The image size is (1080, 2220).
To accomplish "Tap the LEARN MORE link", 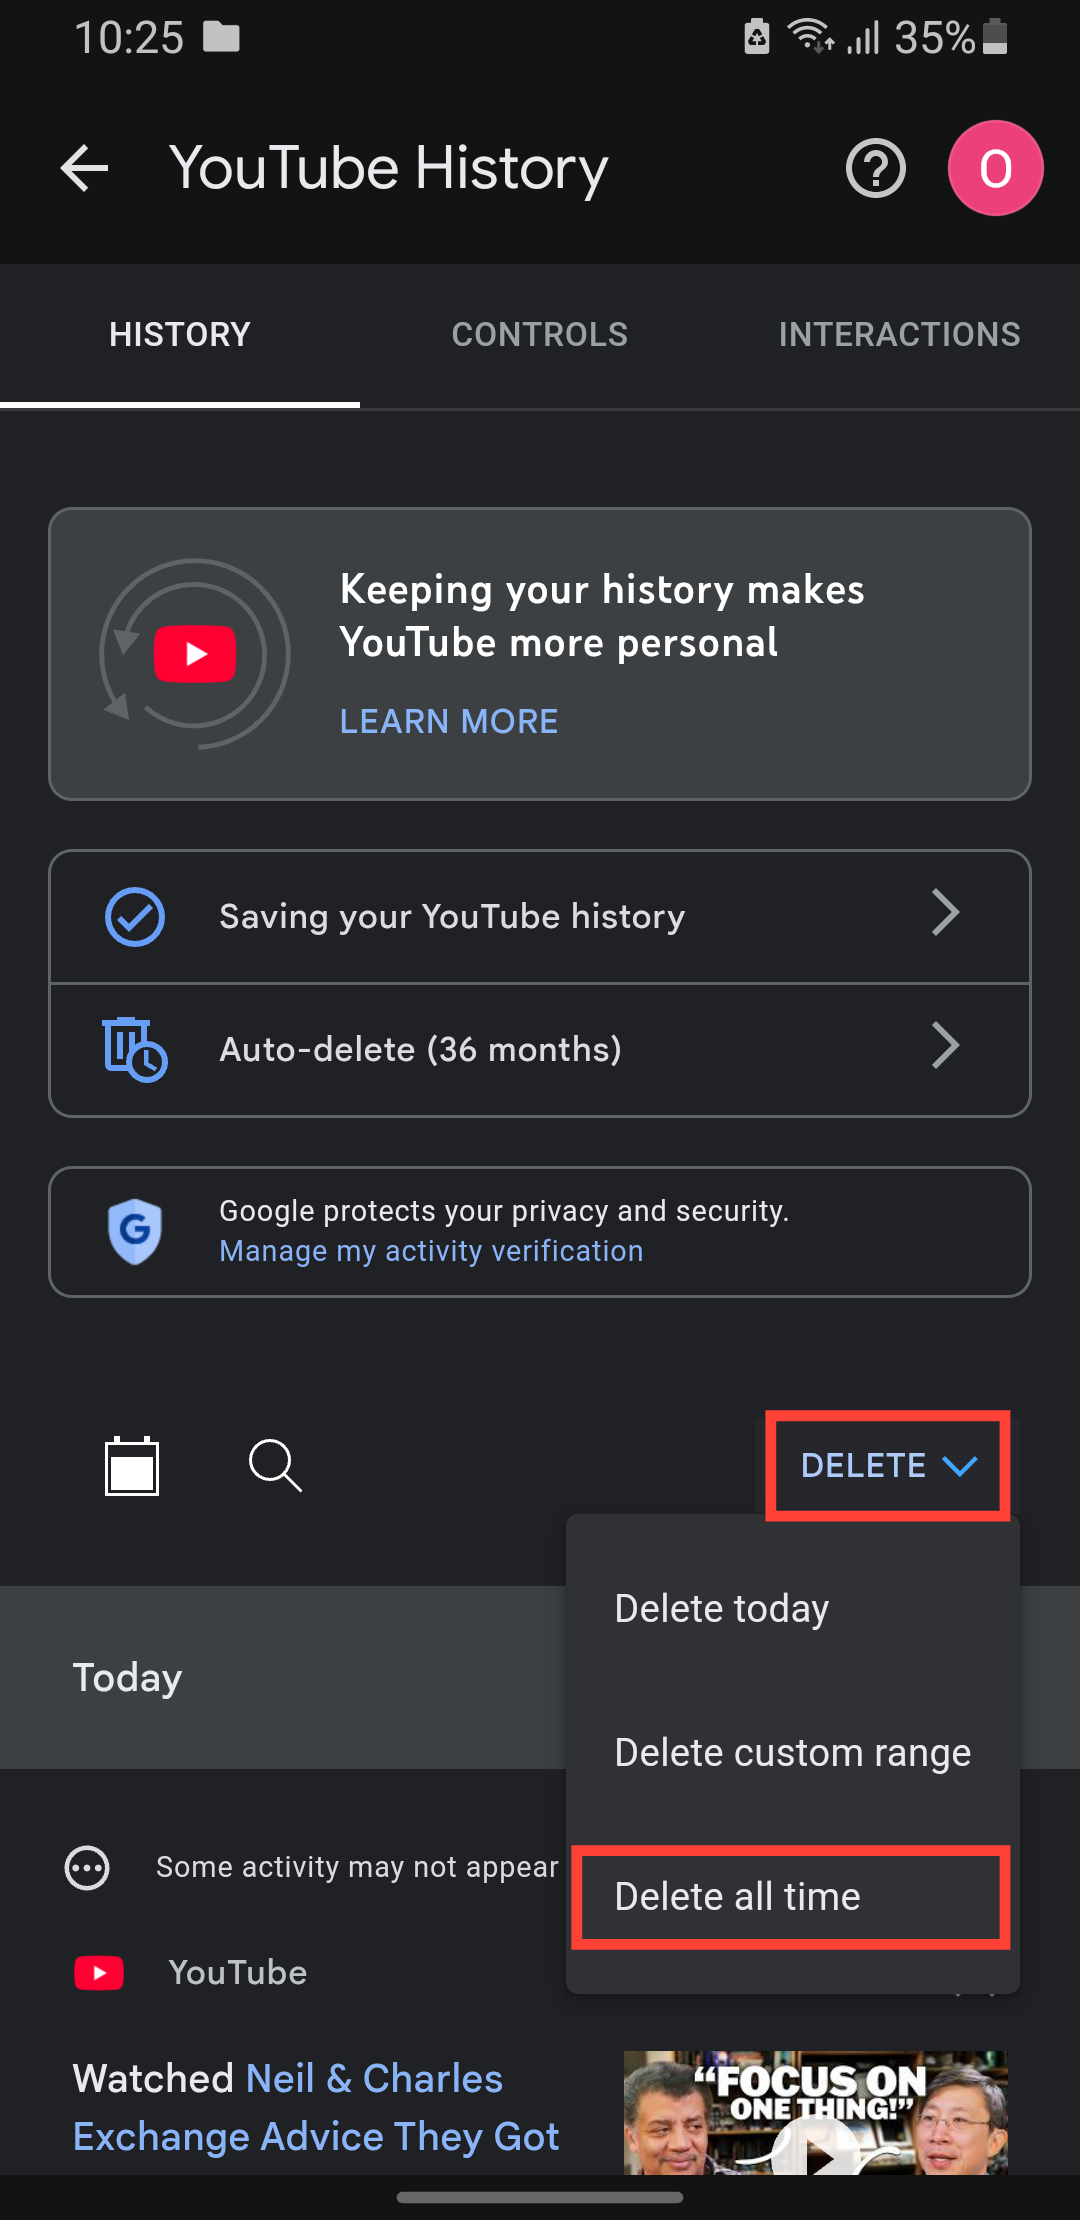I will [449, 721].
